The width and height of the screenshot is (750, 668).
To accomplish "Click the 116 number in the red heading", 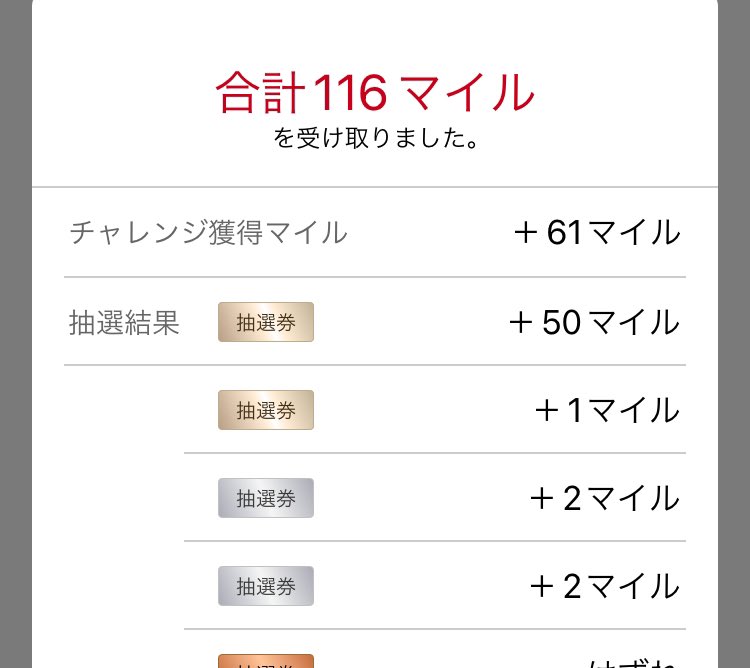I will tap(351, 92).
